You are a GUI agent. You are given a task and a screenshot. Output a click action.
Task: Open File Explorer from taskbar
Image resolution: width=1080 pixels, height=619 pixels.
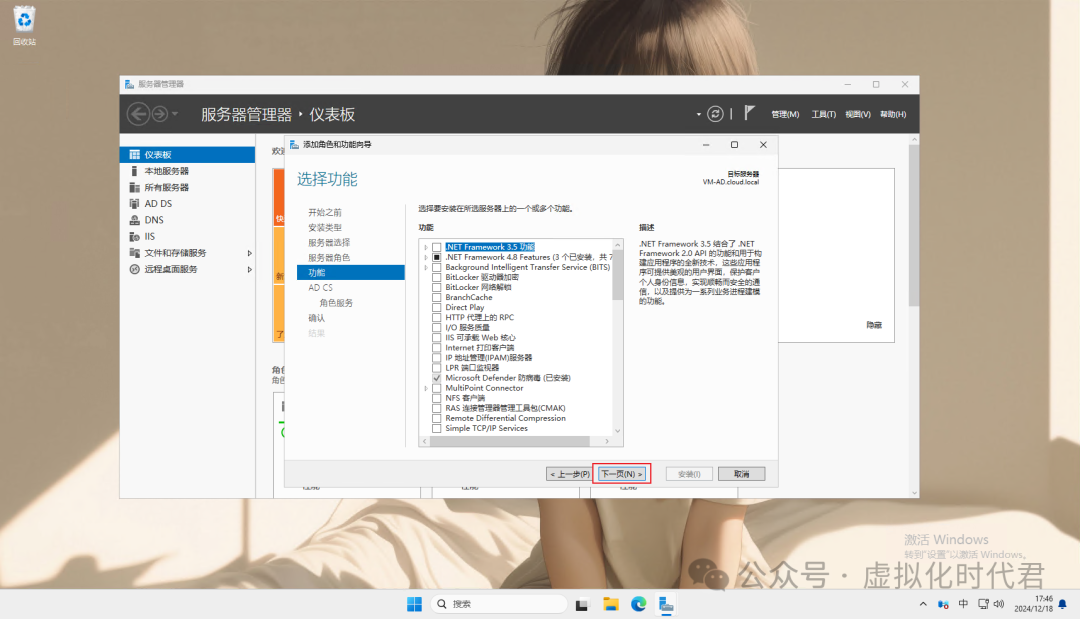(610, 604)
